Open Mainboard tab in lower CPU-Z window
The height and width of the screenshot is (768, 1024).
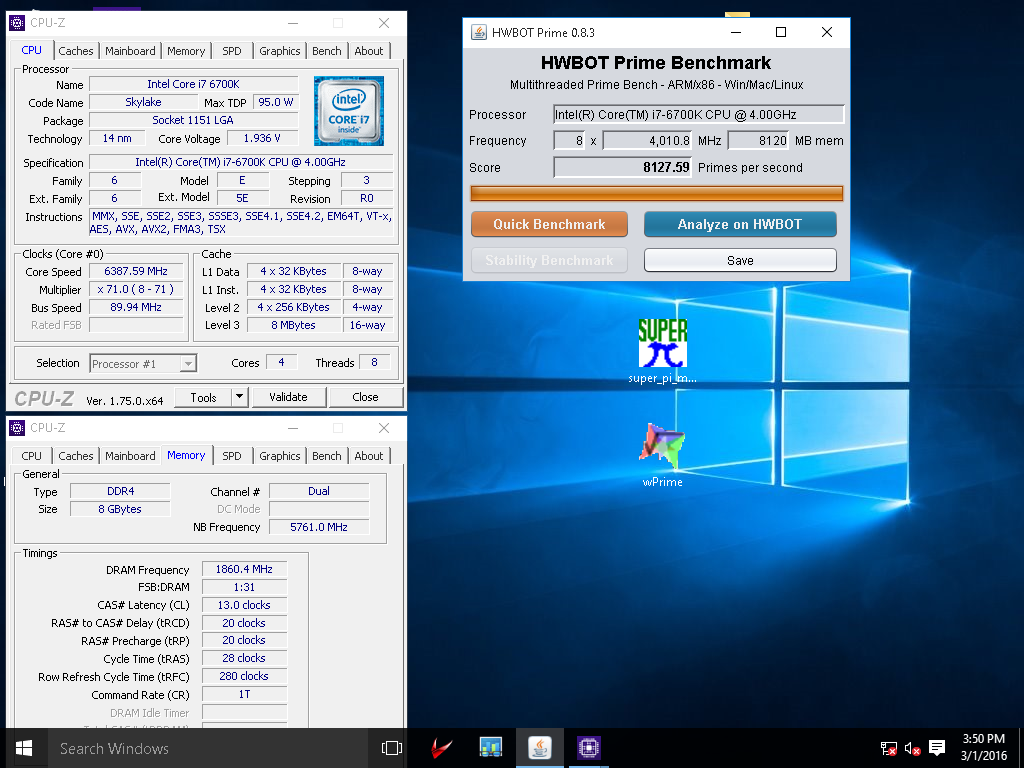coord(130,456)
